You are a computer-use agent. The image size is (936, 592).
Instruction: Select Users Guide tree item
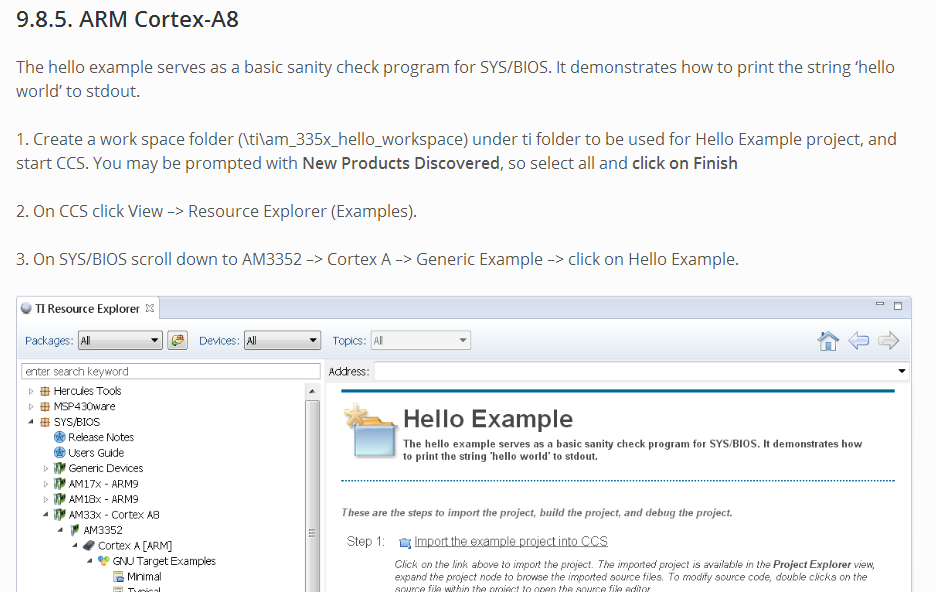[96, 452]
